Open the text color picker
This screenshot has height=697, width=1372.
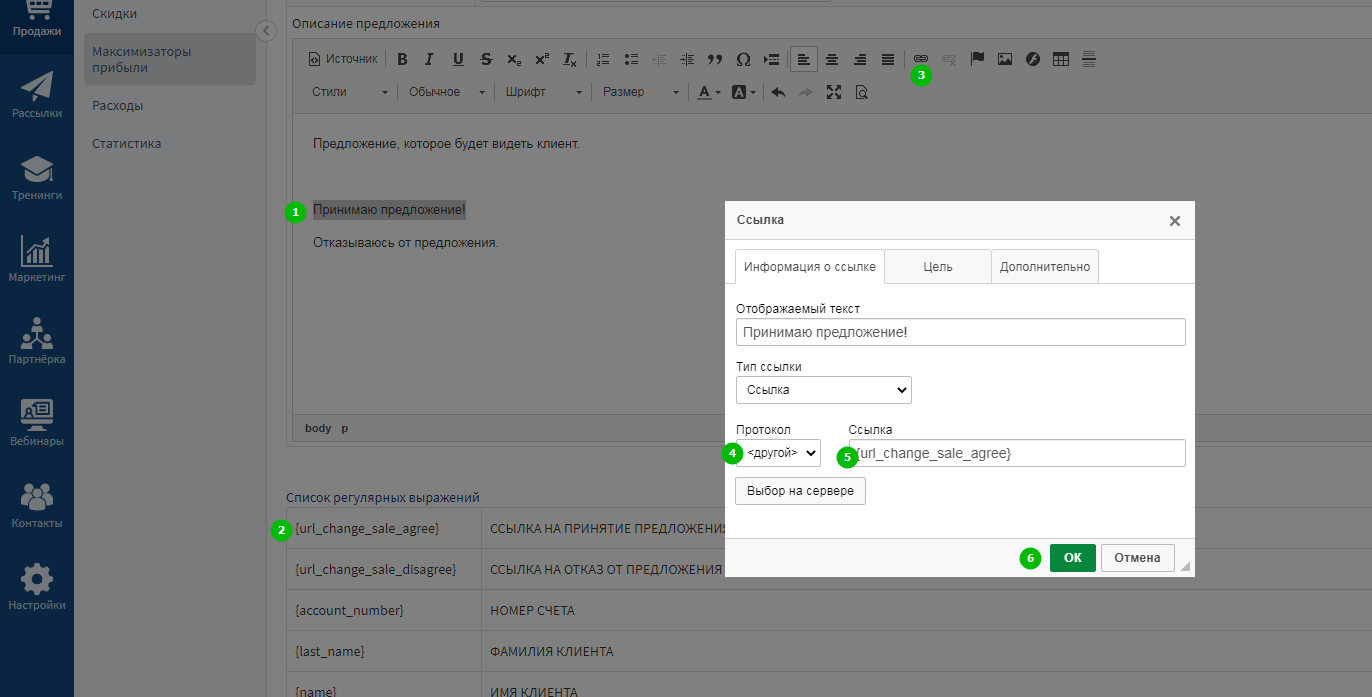[708, 92]
